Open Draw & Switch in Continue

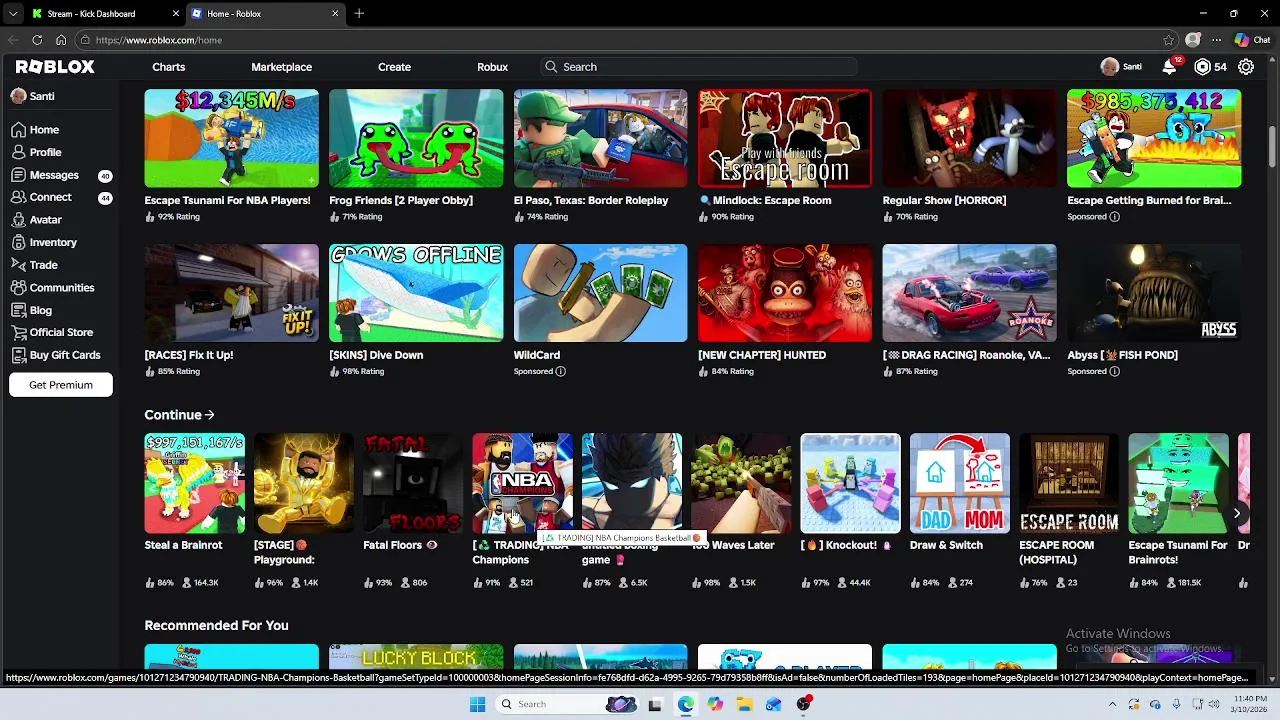point(960,483)
